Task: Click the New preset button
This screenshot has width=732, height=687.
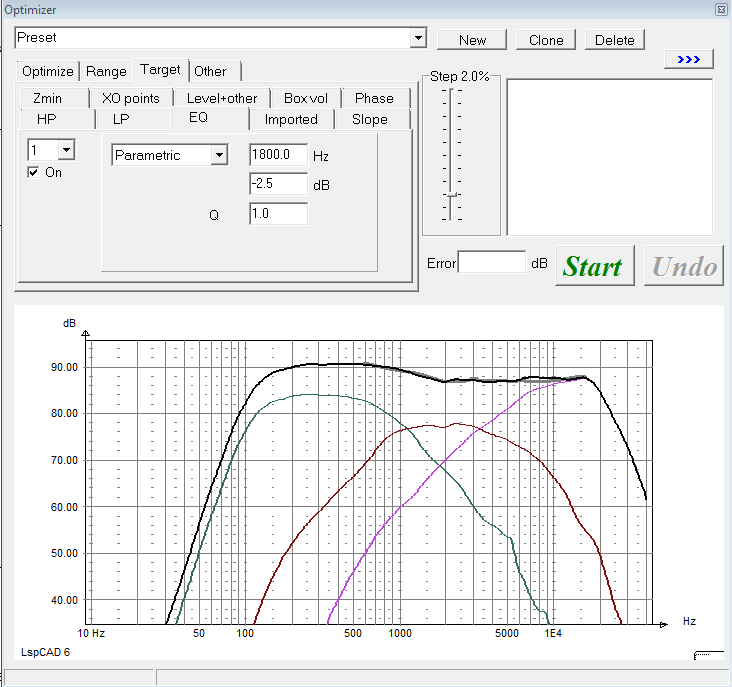Action: (472, 40)
